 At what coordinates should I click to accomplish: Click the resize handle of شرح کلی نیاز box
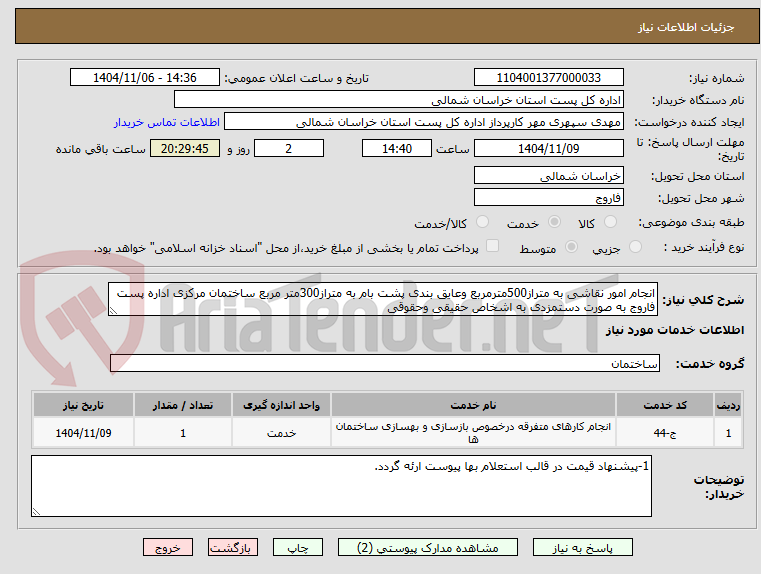113,311
